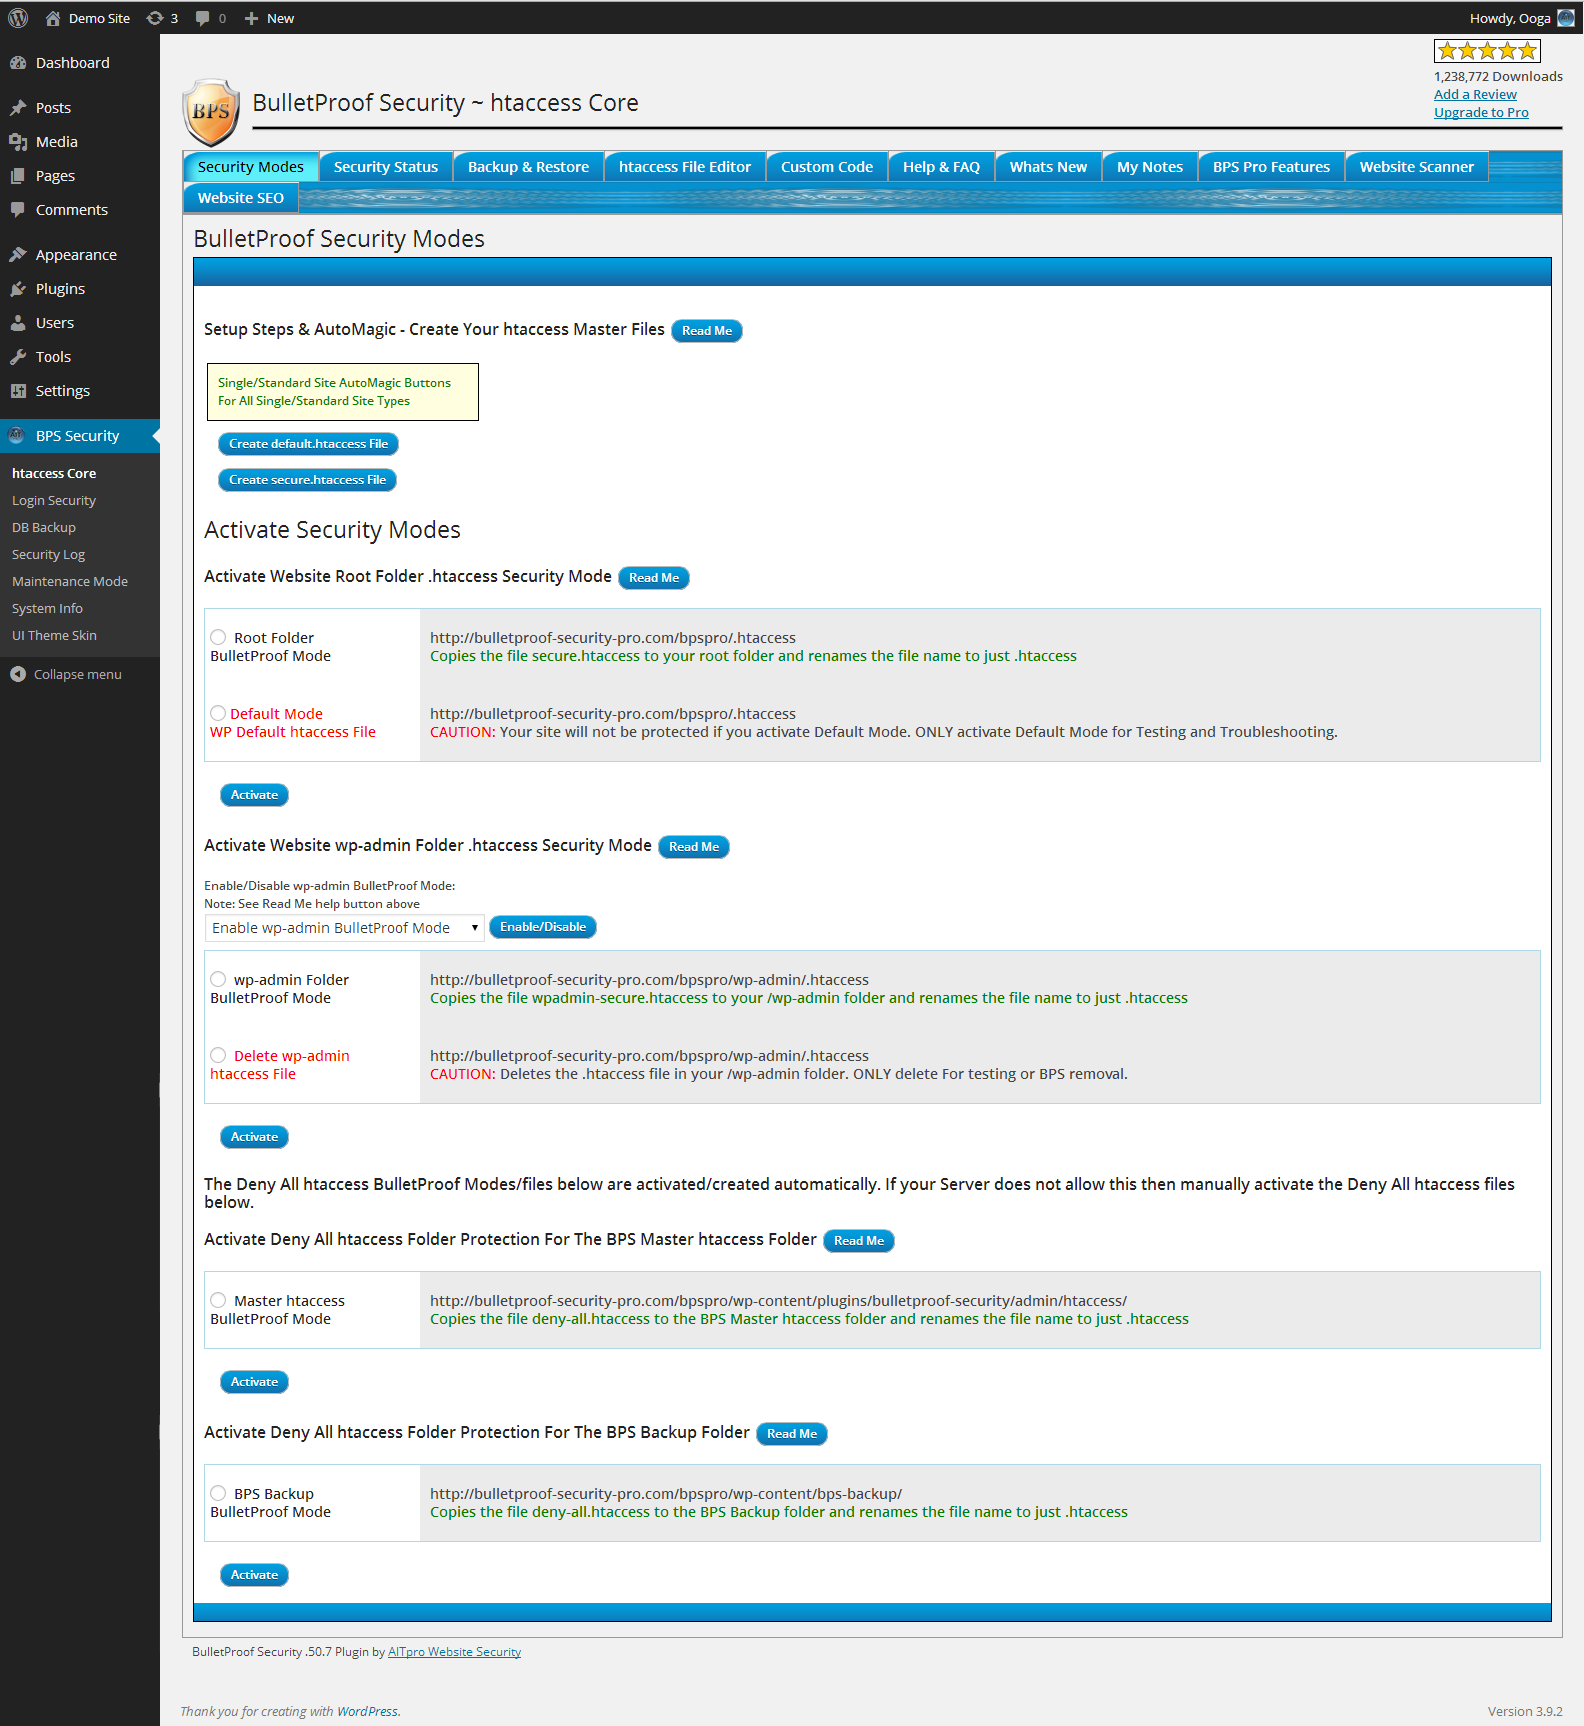Click Read Me beside wp-admin Folder Security Mode
The image size is (1584, 1726).
[x=694, y=847]
